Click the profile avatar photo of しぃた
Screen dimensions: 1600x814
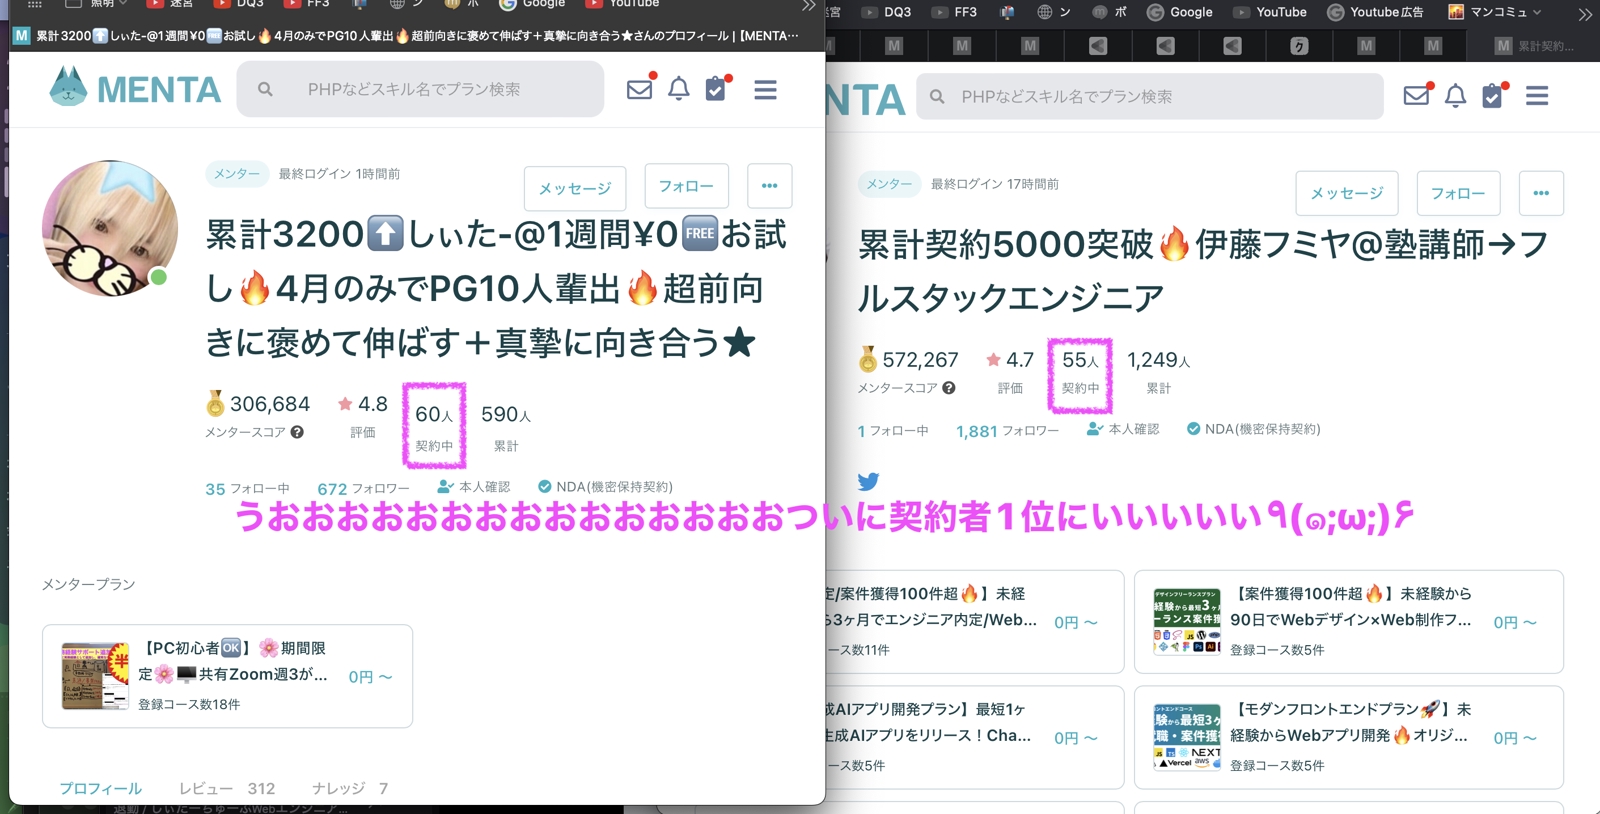point(110,228)
